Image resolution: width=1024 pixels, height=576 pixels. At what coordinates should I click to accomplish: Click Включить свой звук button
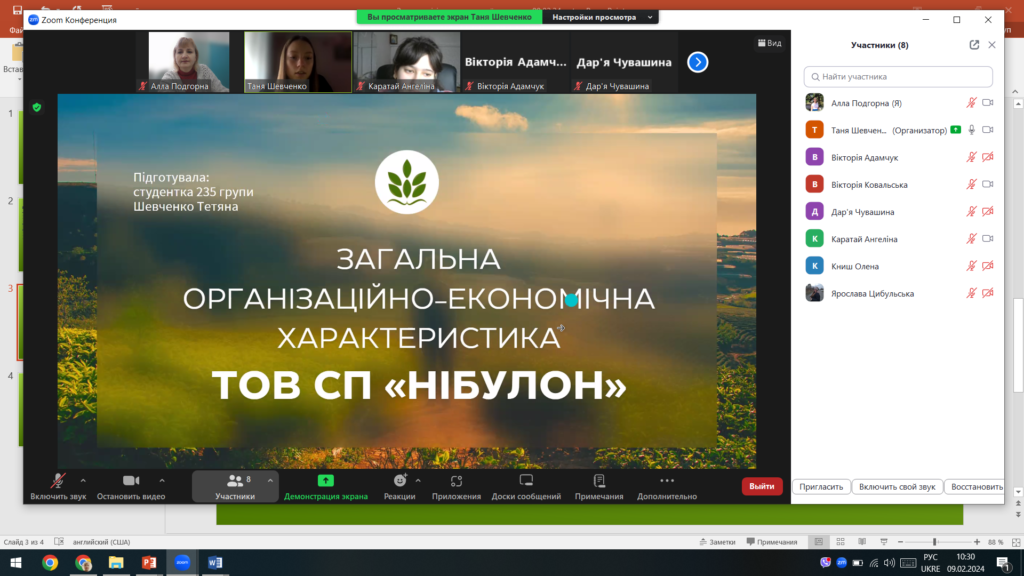[x=897, y=487]
